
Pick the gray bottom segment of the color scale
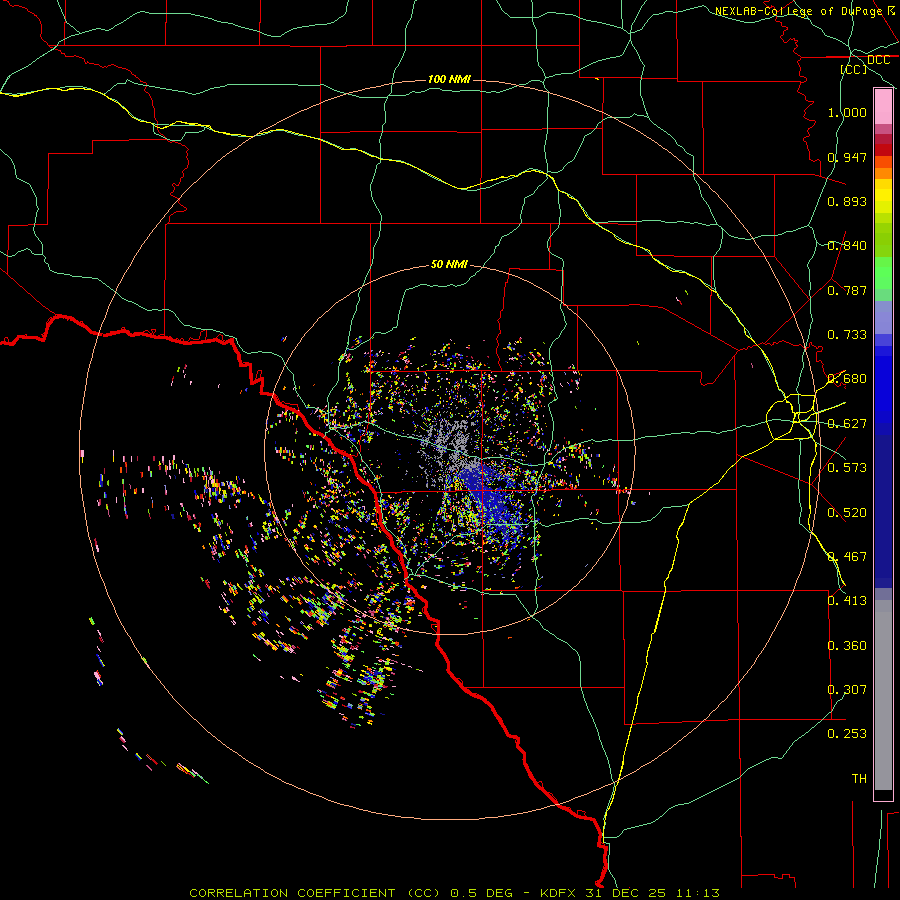883,695
